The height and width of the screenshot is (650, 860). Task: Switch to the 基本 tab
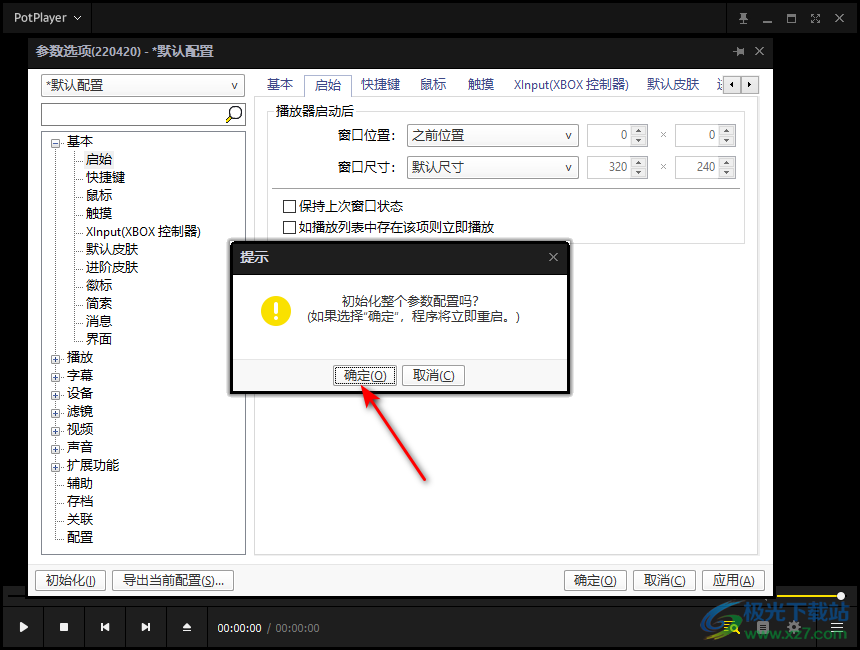point(280,84)
